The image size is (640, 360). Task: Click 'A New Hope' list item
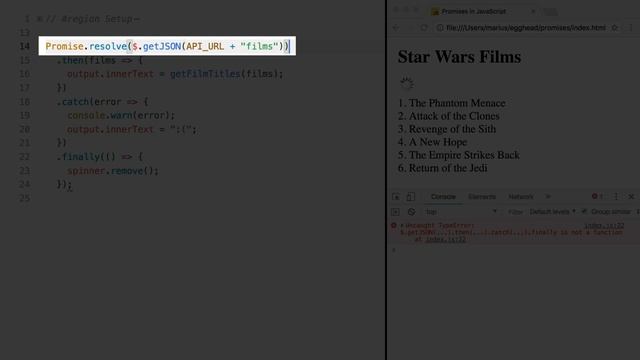(x=438, y=142)
